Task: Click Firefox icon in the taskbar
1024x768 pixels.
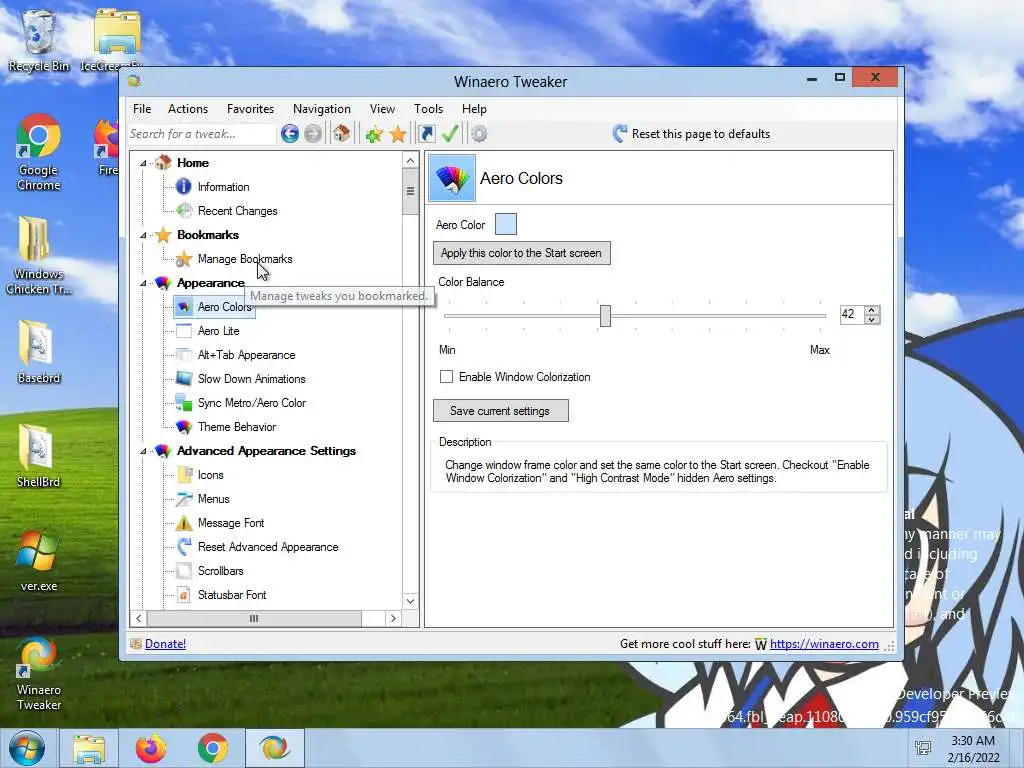Action: click(151, 748)
